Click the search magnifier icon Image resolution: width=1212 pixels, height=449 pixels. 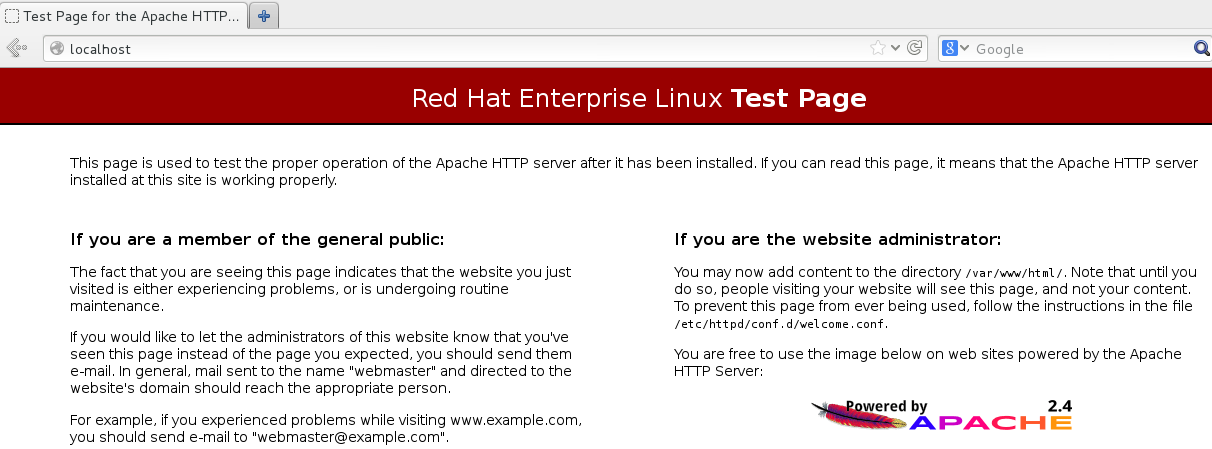pyautogui.click(x=1202, y=48)
